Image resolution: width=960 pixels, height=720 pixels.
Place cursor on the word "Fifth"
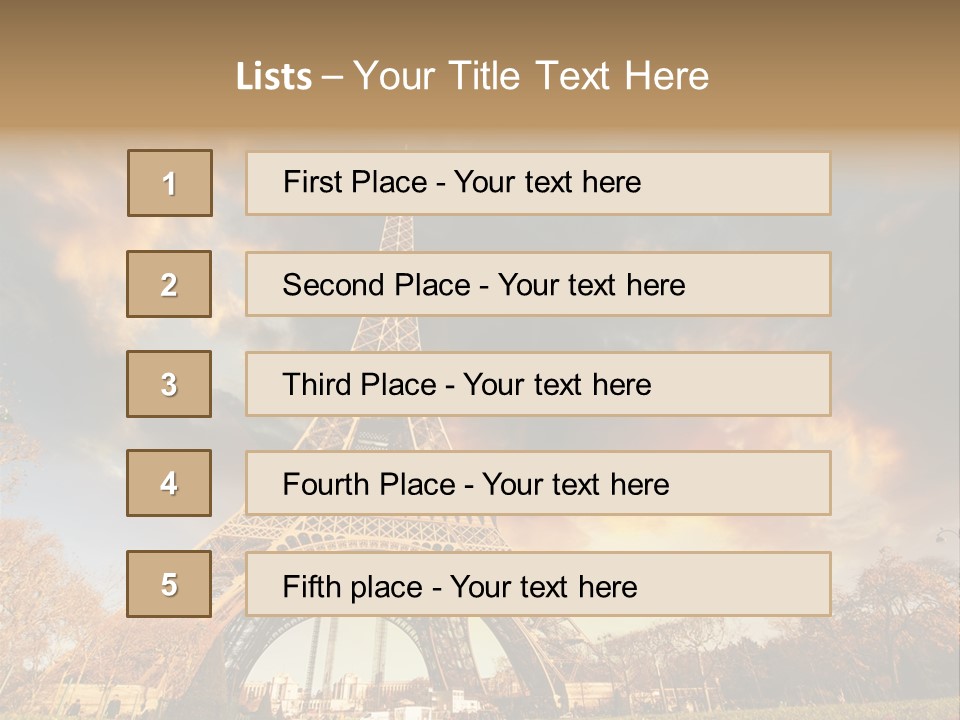click(312, 586)
